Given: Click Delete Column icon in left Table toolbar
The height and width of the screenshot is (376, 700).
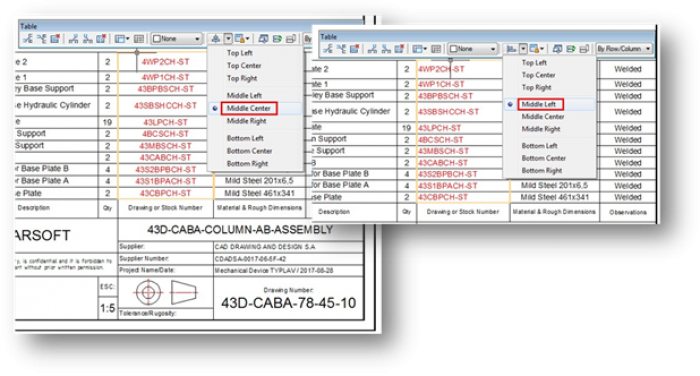Looking at the screenshot, I should pos(101,39).
